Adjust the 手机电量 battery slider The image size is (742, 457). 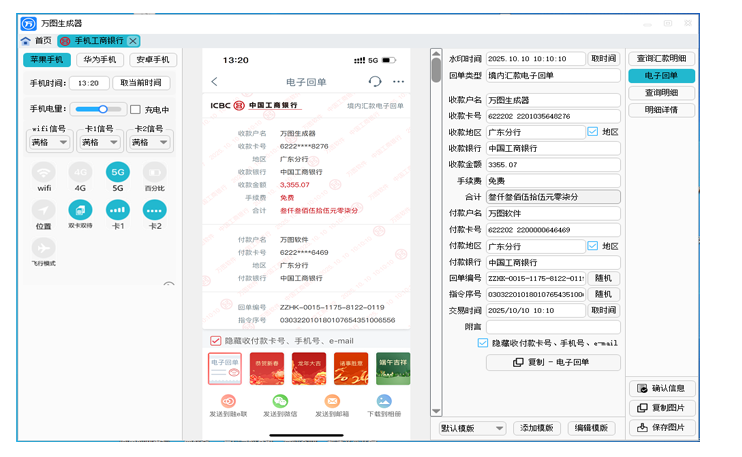point(98,109)
